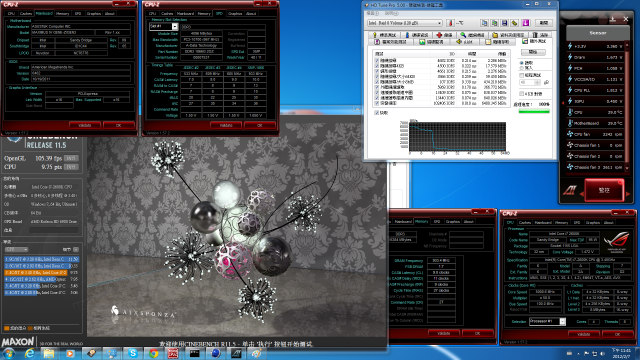640x360 pixels.
Task: Open Google Chrome from the taskbar
Action: click(x=153, y=353)
